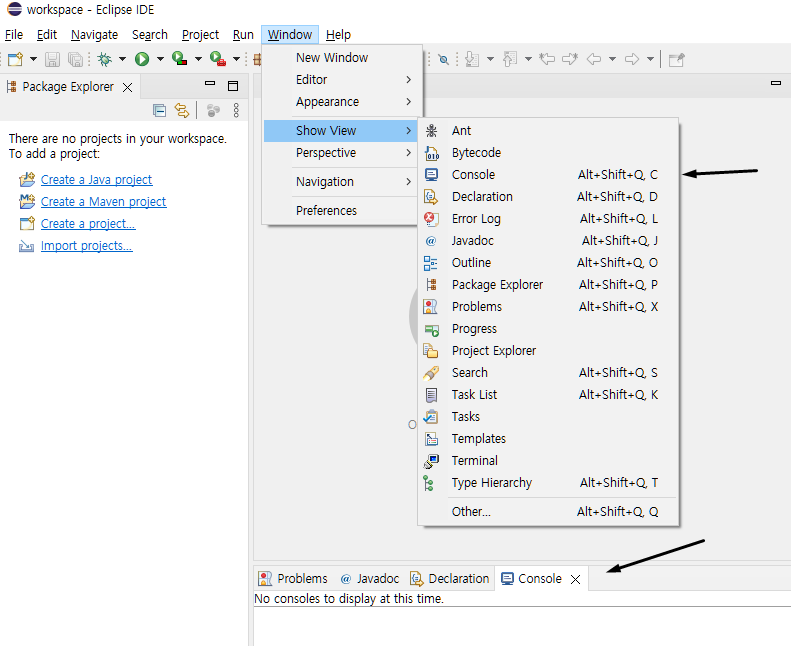Expand the Appearance submenu
The image size is (791, 646).
click(x=342, y=102)
